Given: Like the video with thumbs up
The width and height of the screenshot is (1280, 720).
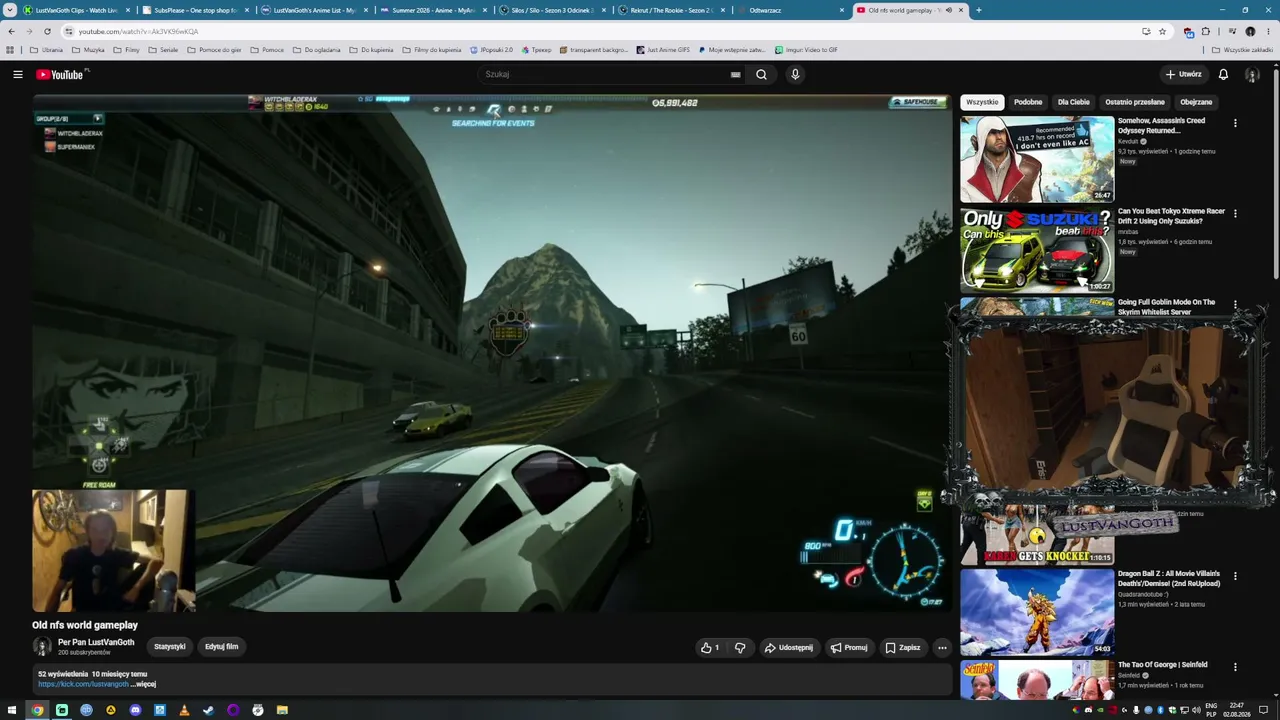Looking at the screenshot, I should [710, 647].
